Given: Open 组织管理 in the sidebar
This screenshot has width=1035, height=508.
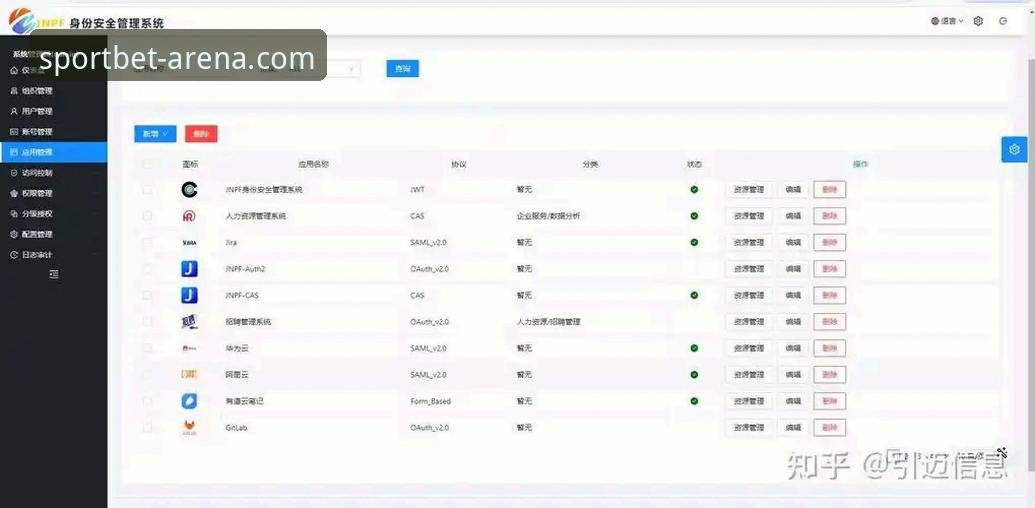Looking at the screenshot, I should click(x=53, y=90).
